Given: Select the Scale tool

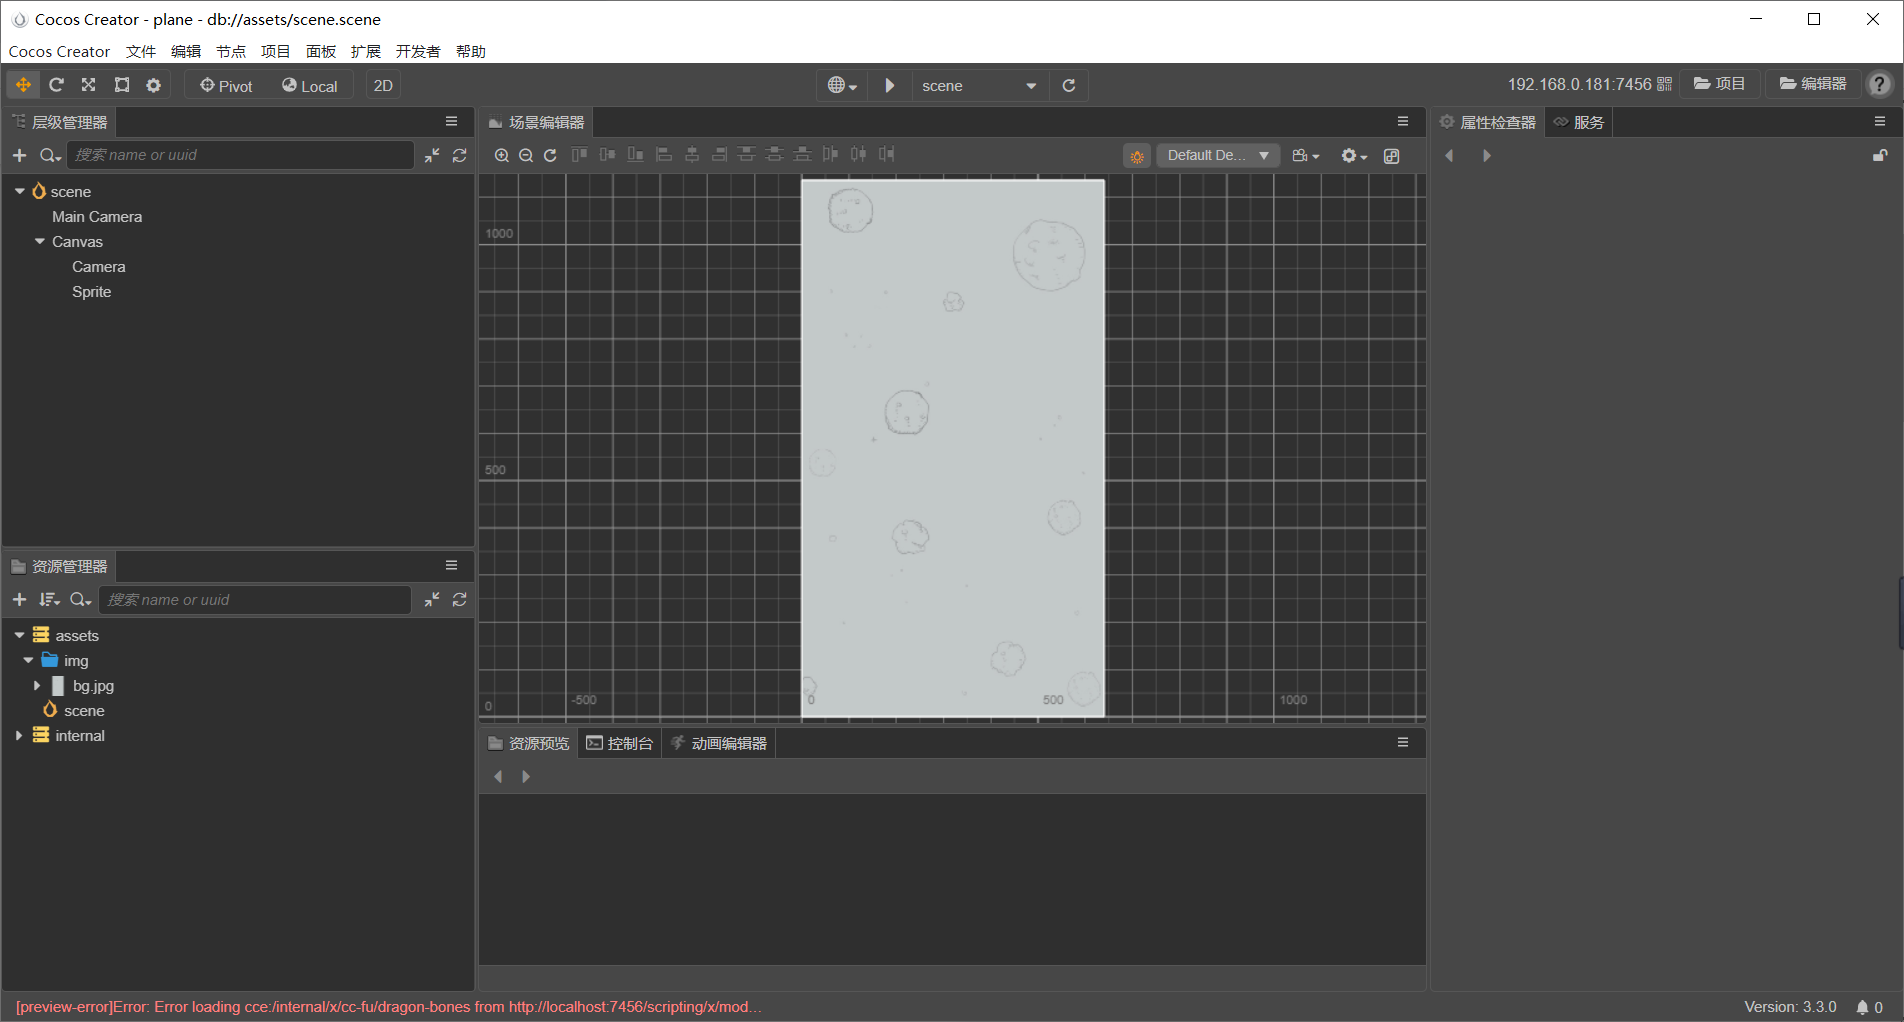Looking at the screenshot, I should 89,85.
